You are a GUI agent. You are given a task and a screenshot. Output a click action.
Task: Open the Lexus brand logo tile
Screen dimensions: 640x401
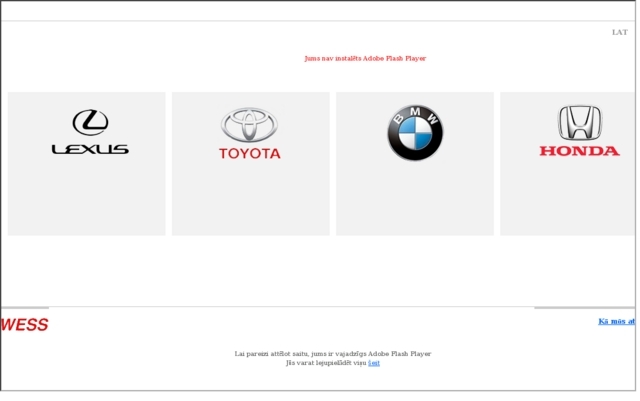(87, 163)
